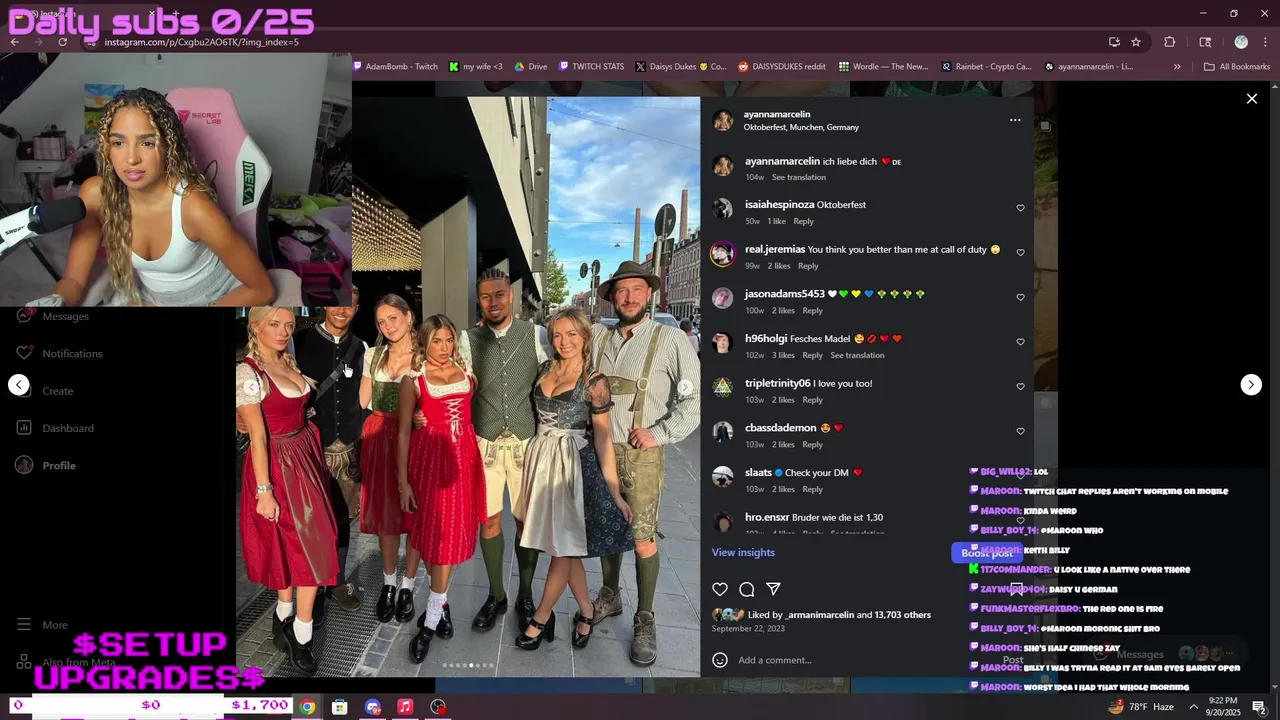
Task: Open All Bookmarks folder
Action: (x=1237, y=67)
